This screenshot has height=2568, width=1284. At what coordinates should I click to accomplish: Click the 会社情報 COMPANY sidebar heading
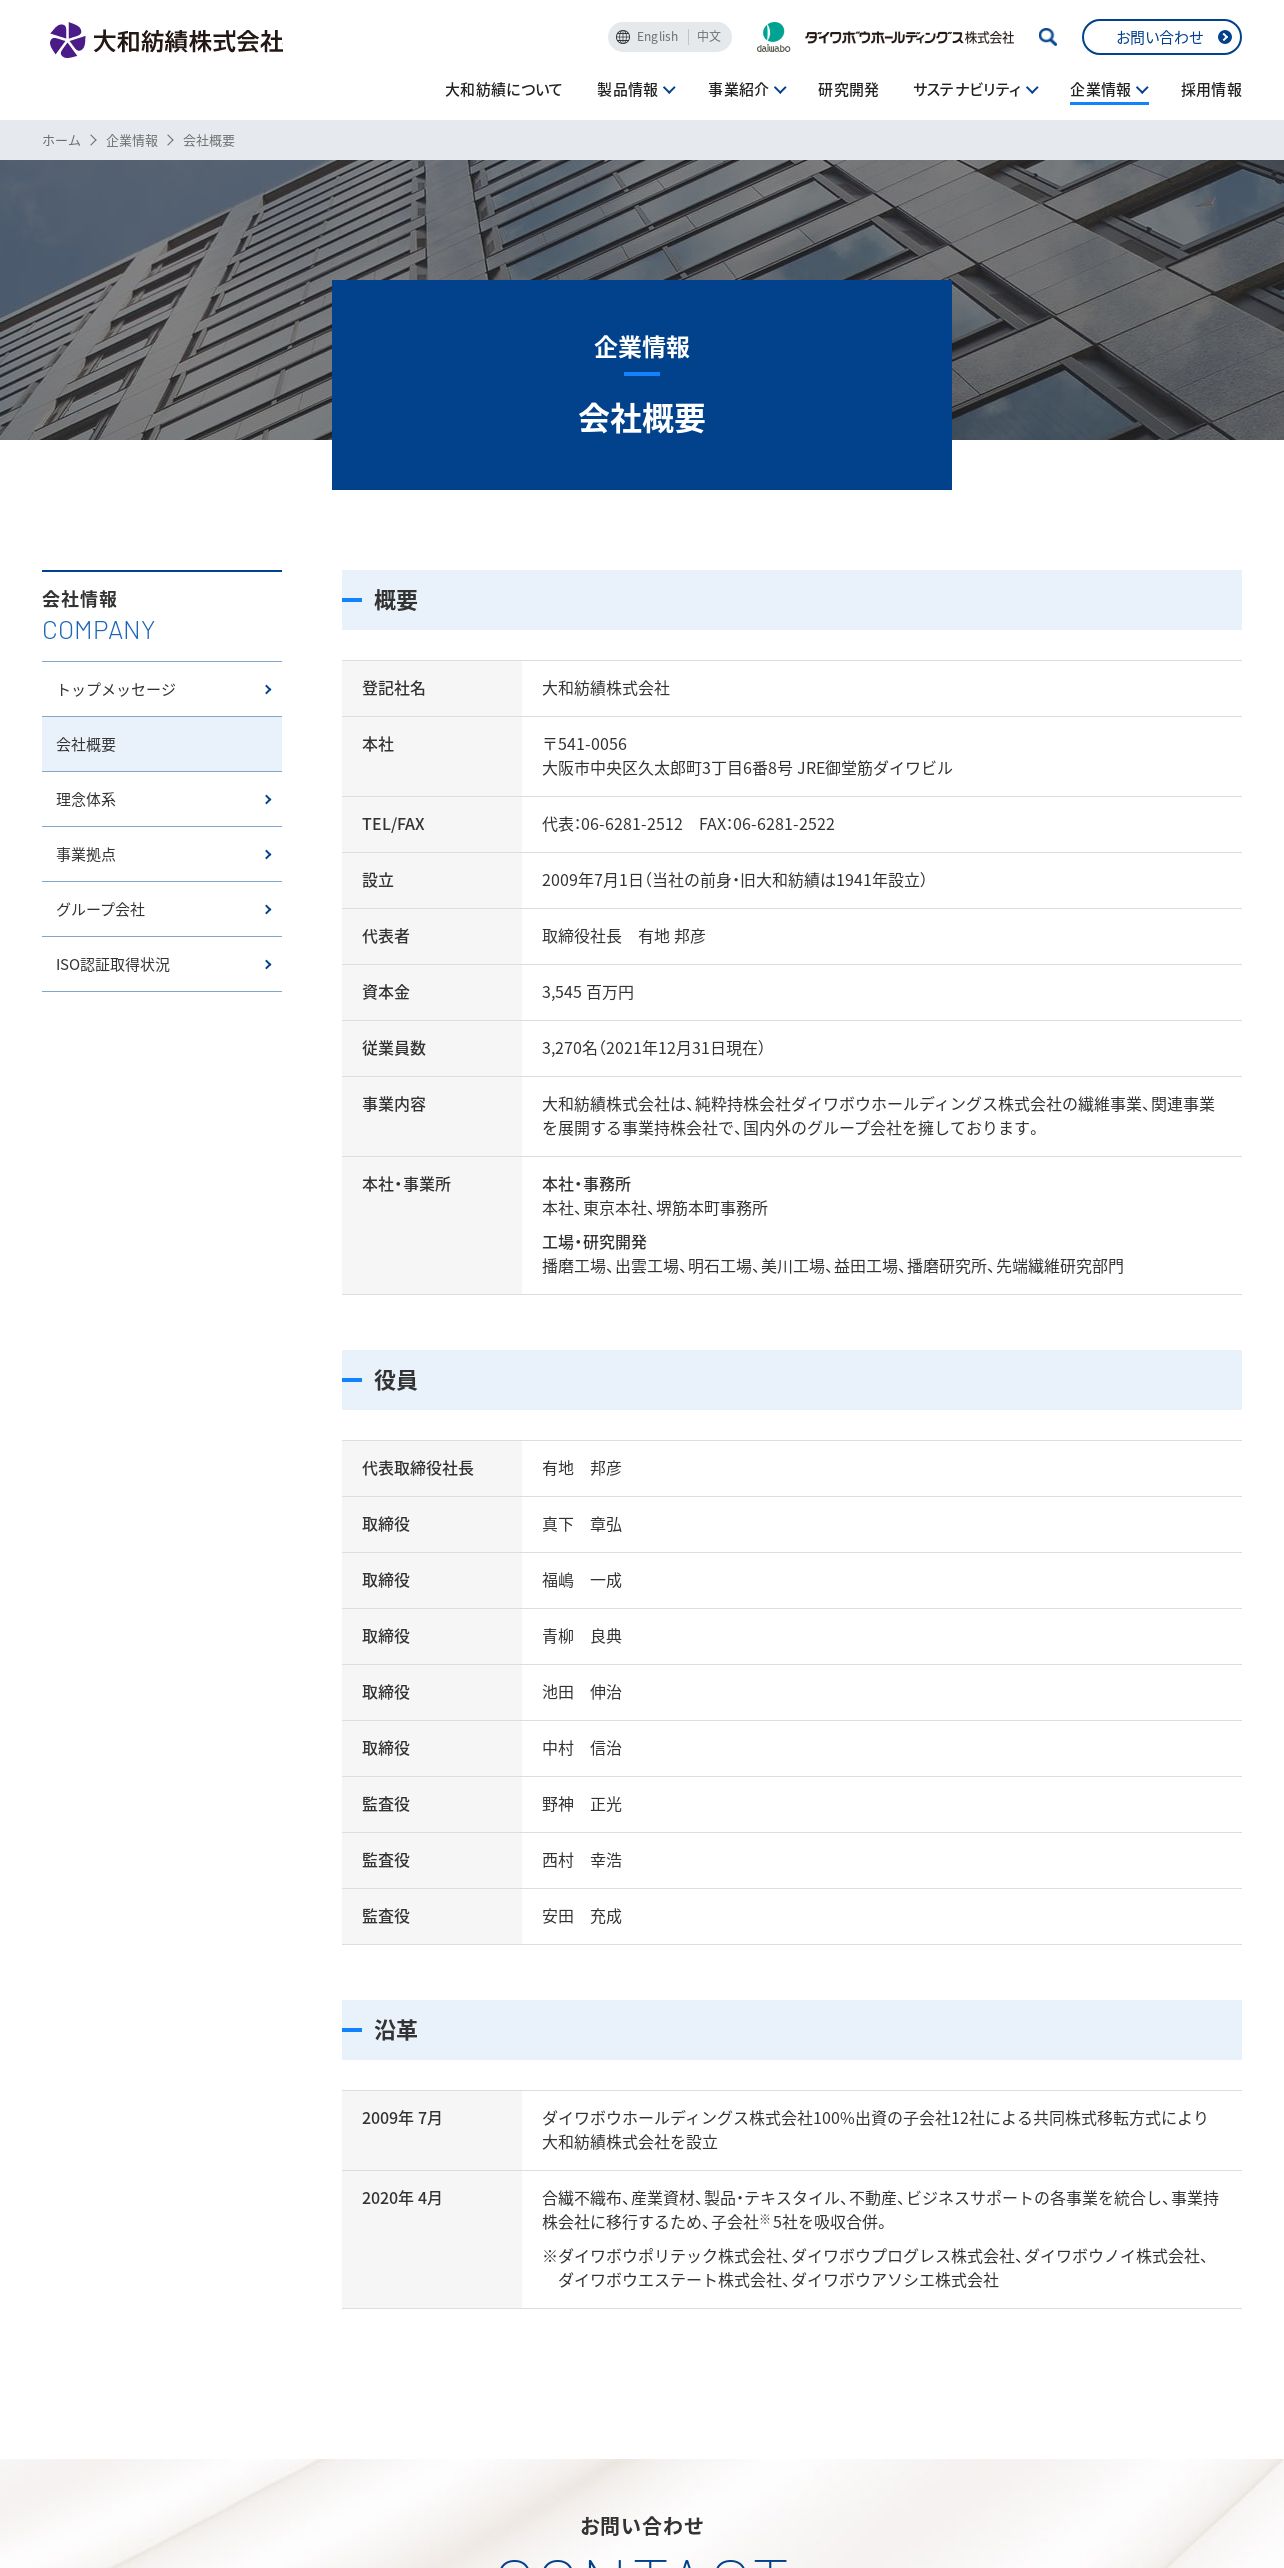99,615
